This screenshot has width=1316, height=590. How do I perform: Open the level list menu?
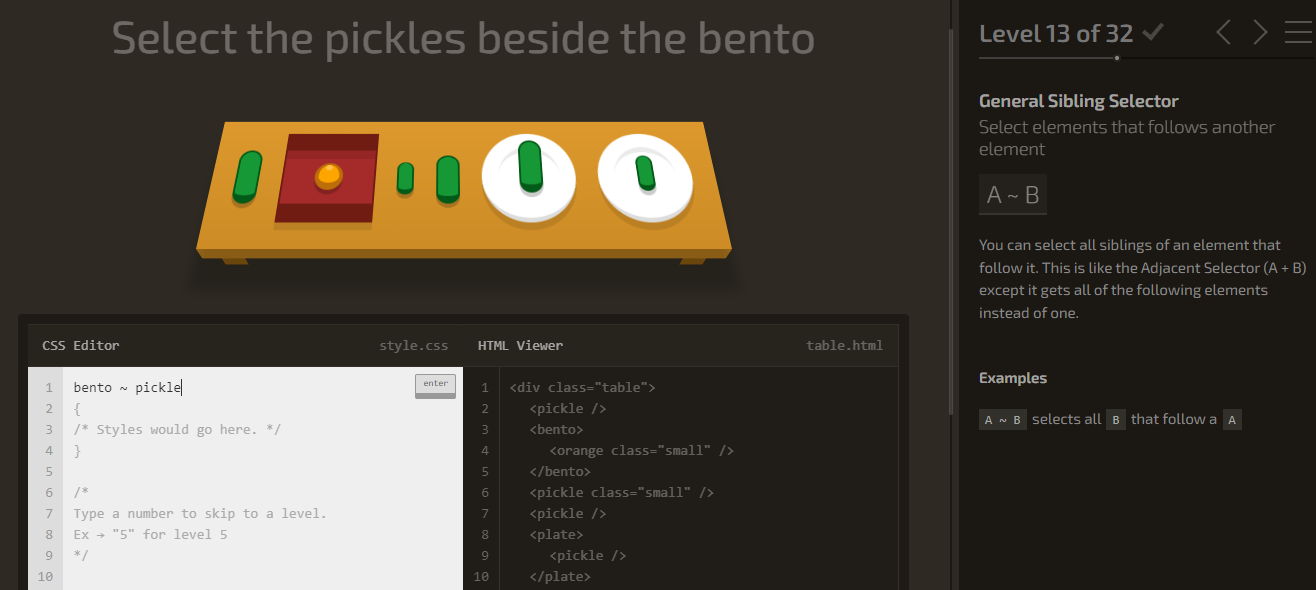point(1297,32)
